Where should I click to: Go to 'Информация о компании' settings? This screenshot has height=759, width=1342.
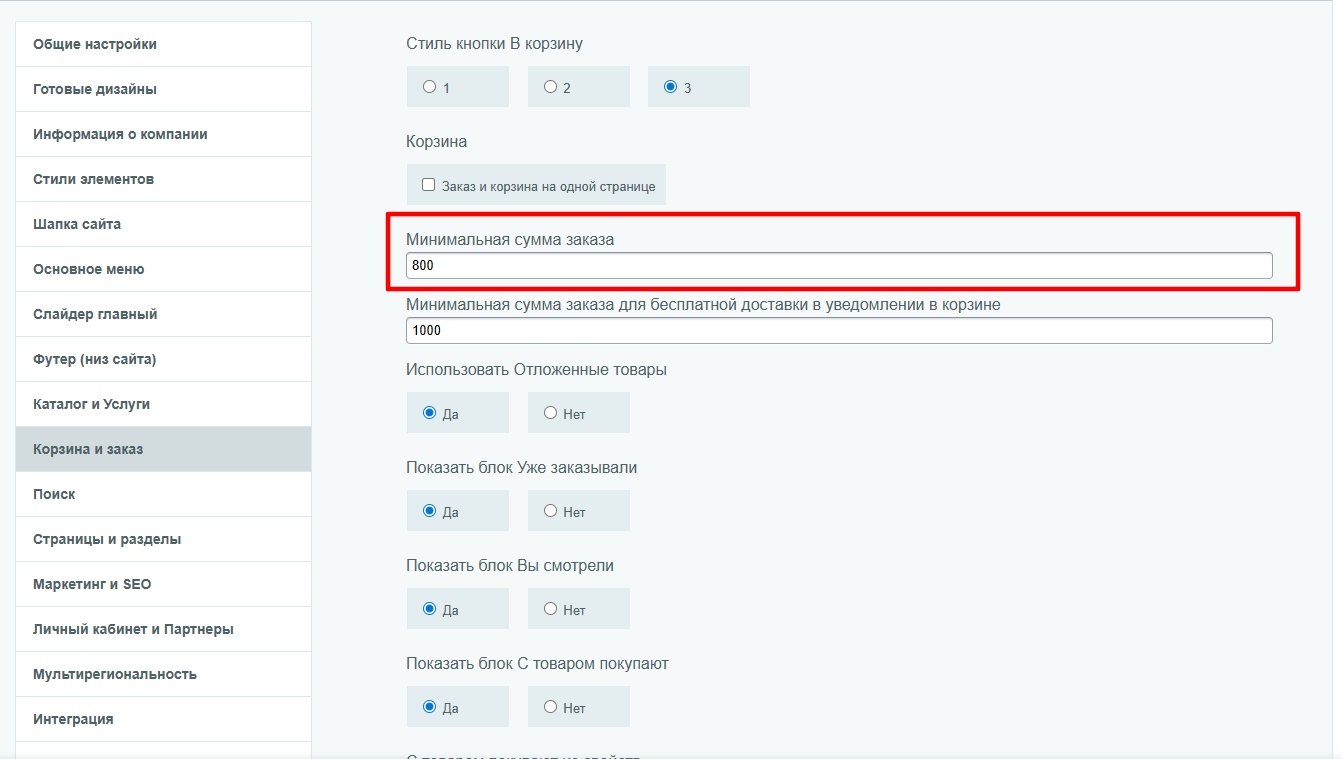[120, 134]
